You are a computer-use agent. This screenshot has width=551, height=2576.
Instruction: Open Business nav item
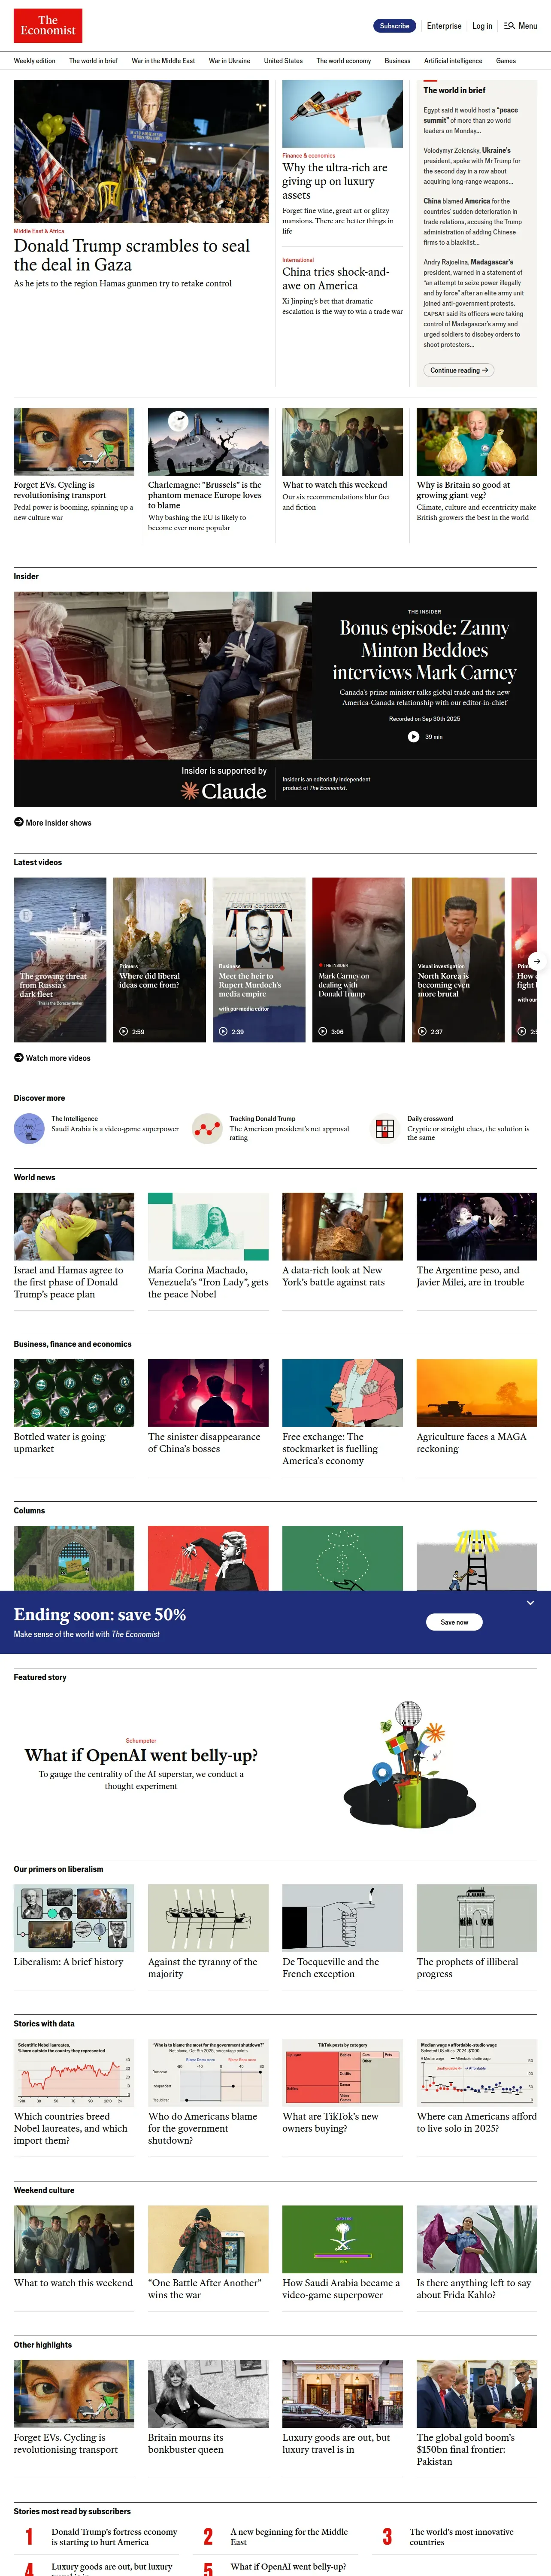point(397,61)
